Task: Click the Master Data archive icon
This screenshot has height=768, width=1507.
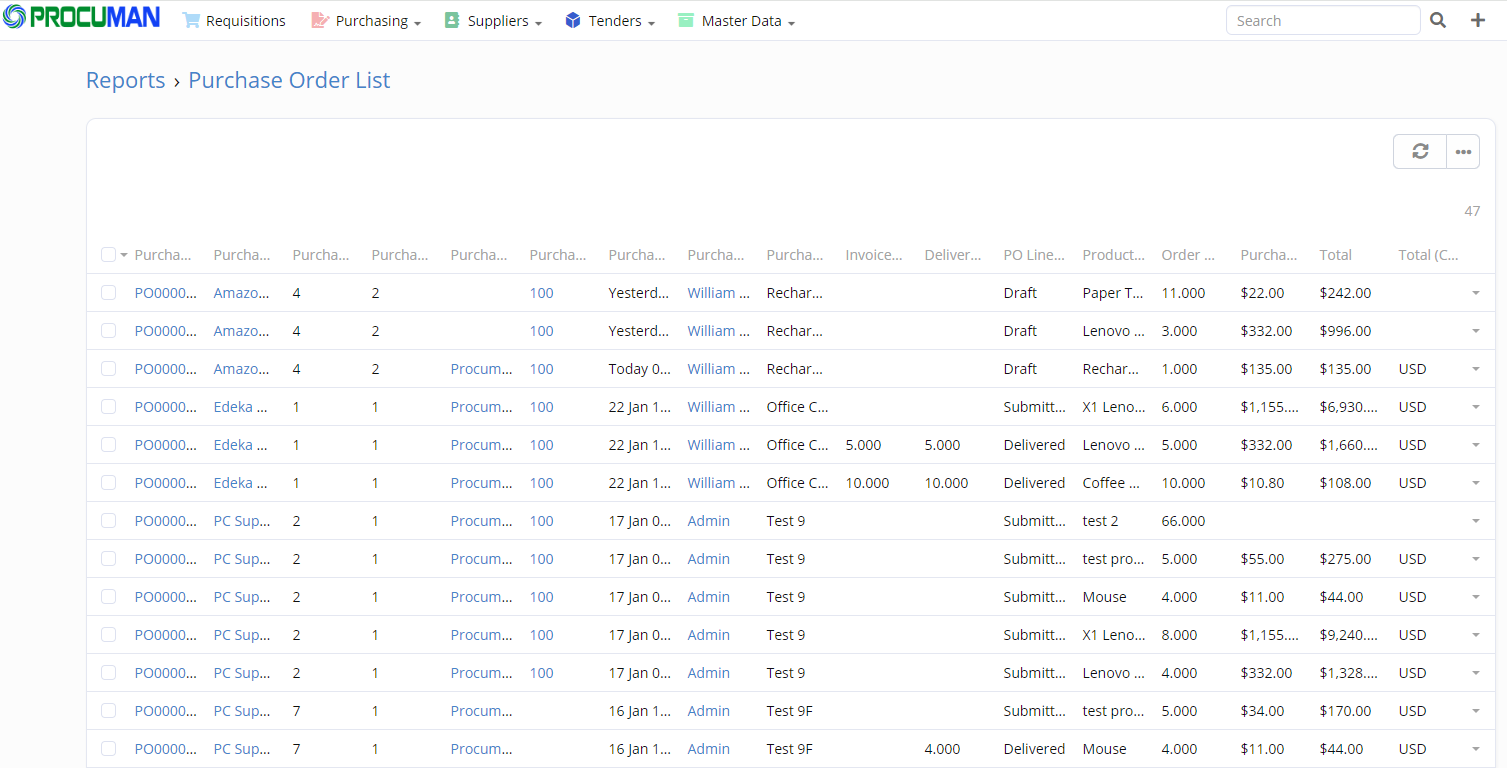Action: point(686,20)
